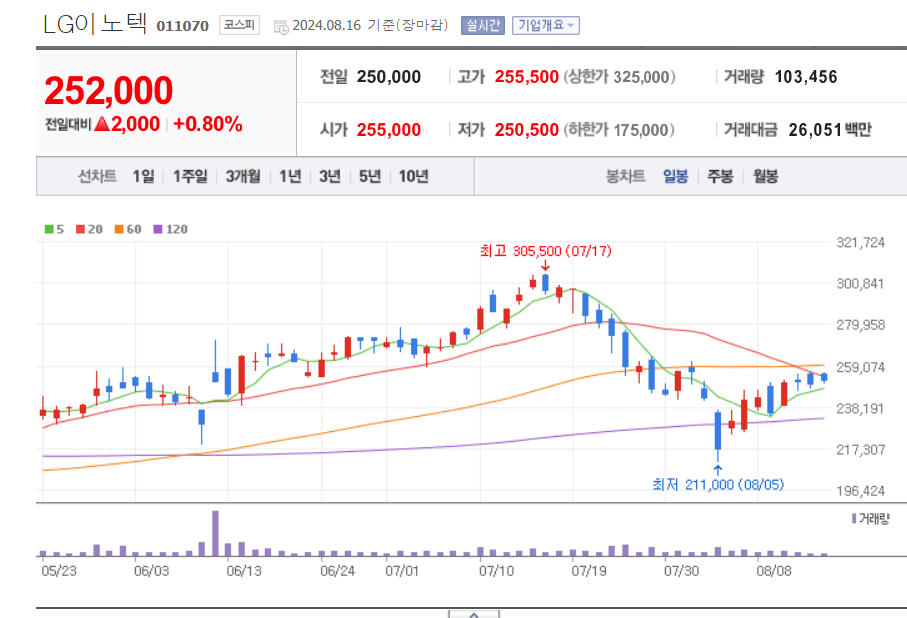Select the 3년 line chart tab
Screen dimensions: 907x618
pyautogui.click(x=330, y=176)
